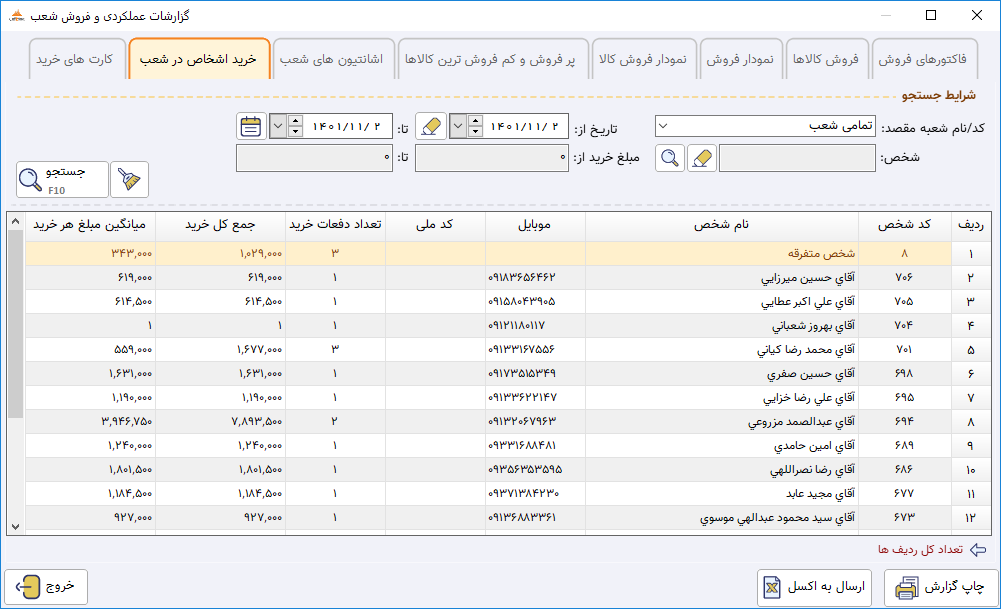Click the 'تعداد کل ردیف ها' link
This screenshot has width=1001, height=609.
click(920, 550)
